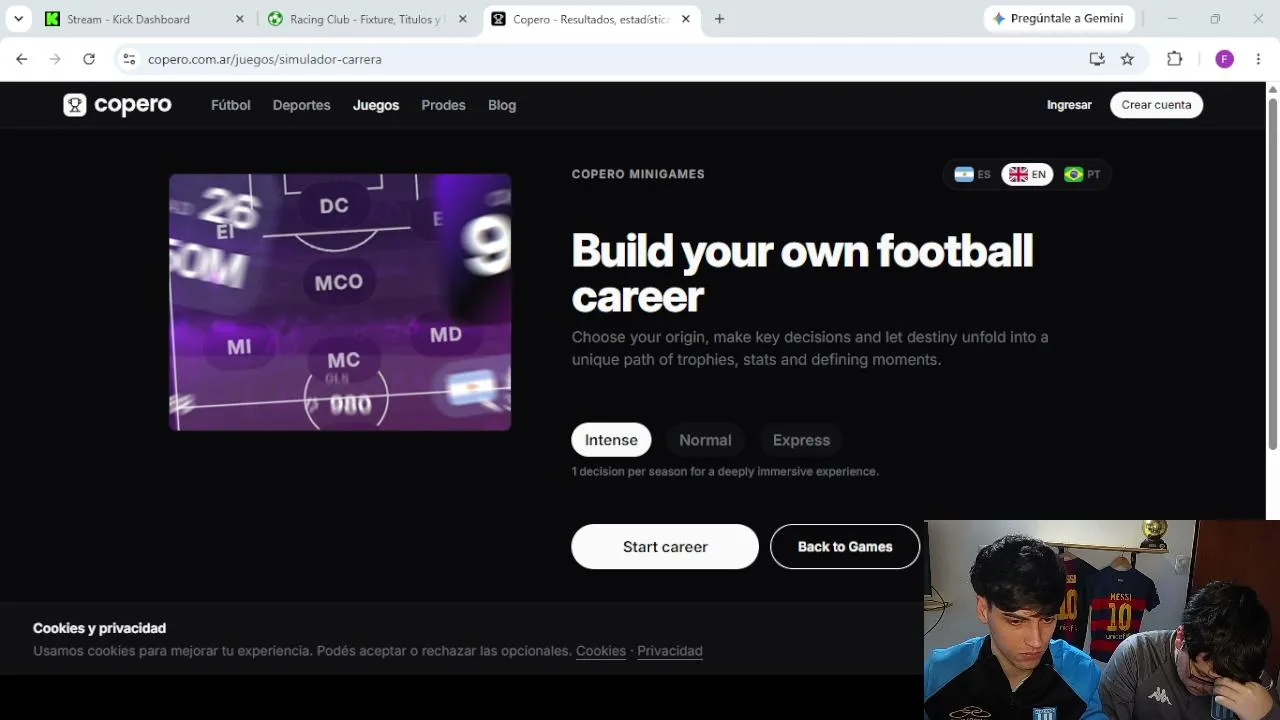Open the Cookies policy link

(601, 651)
